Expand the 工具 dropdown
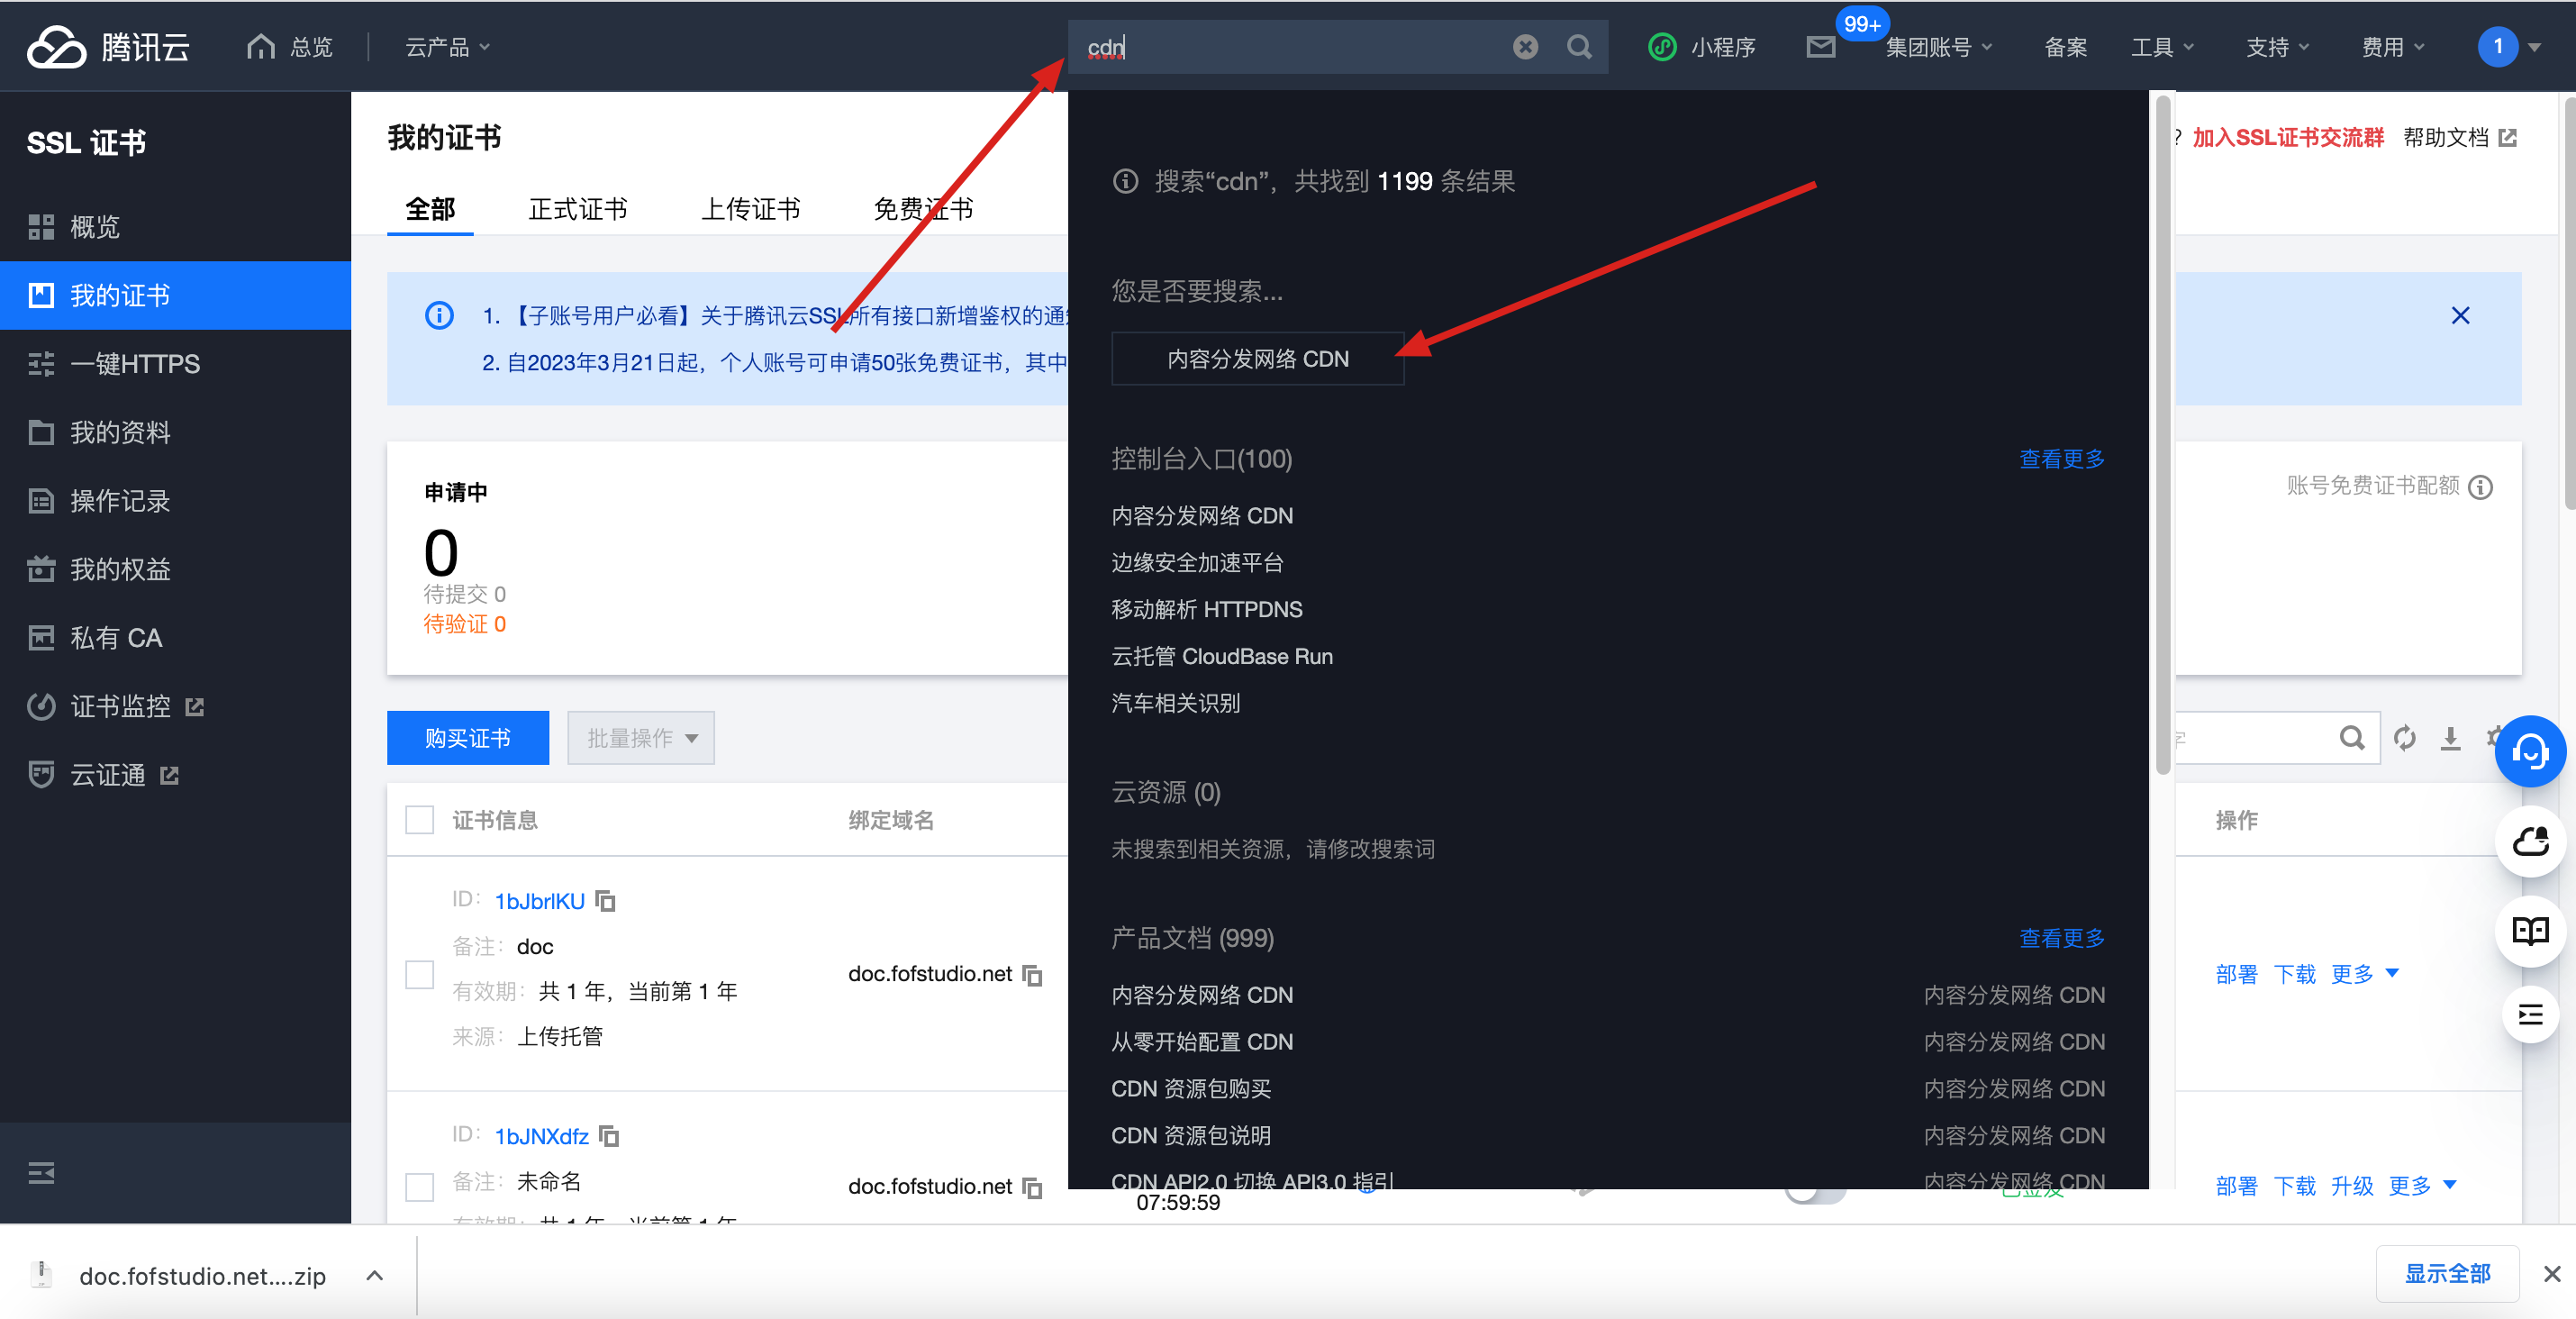This screenshot has width=2576, height=1319. (x=2162, y=47)
